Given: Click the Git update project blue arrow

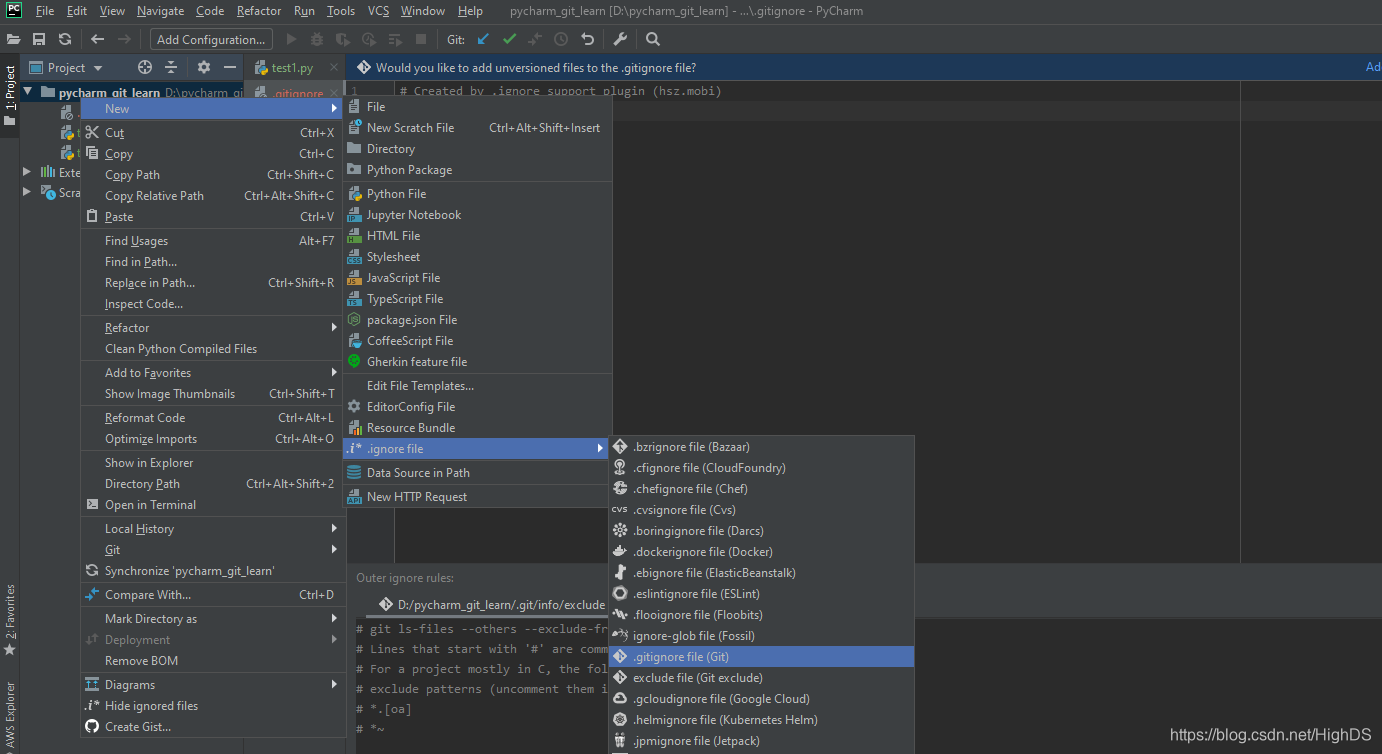Looking at the screenshot, I should (483, 39).
